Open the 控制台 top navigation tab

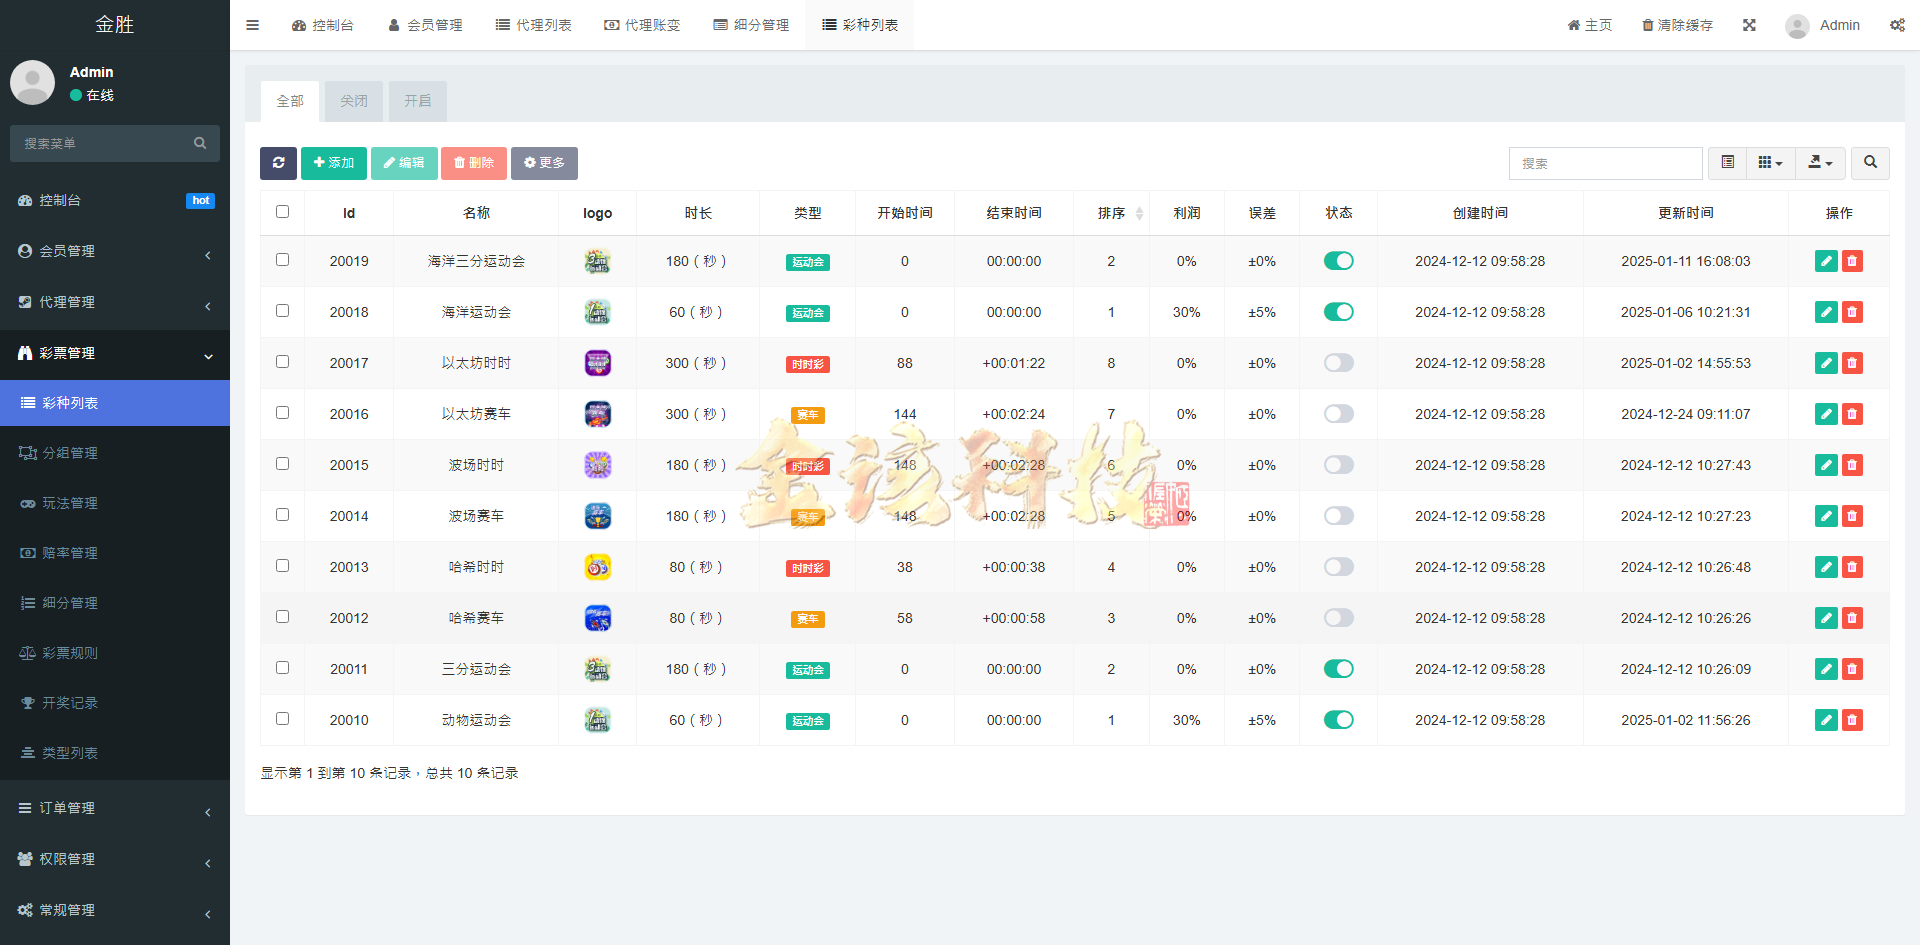tap(323, 25)
